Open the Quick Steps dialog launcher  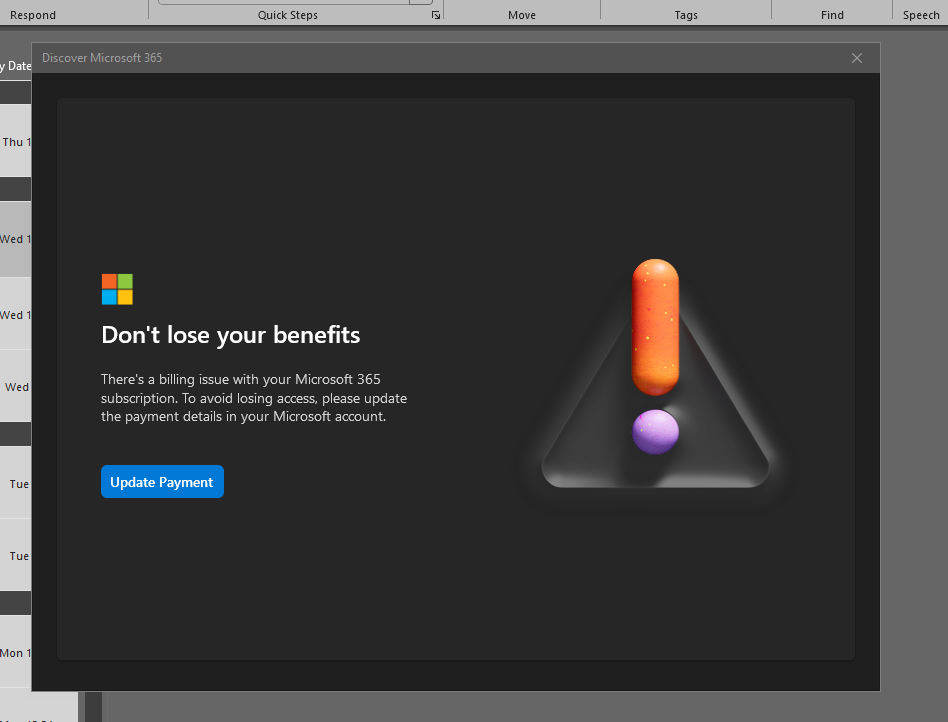[x=436, y=15]
